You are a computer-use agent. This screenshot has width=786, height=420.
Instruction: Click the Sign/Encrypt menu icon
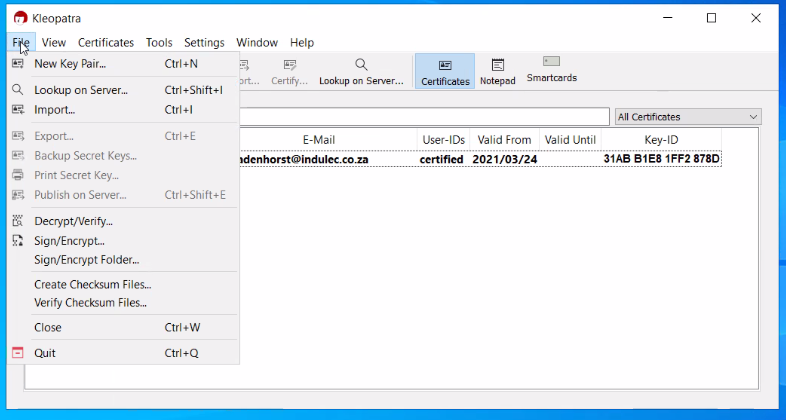pos(18,241)
